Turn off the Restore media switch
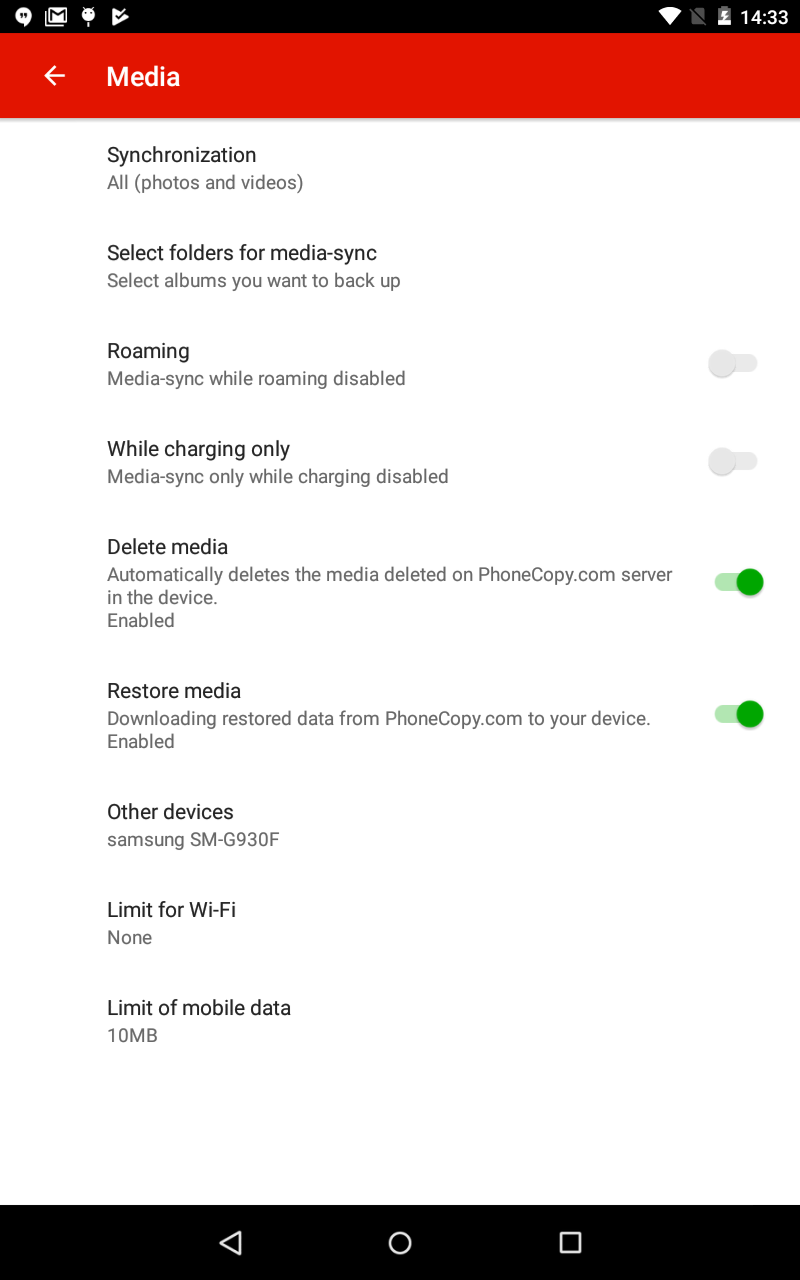Image resolution: width=800 pixels, height=1280 pixels. point(739,714)
